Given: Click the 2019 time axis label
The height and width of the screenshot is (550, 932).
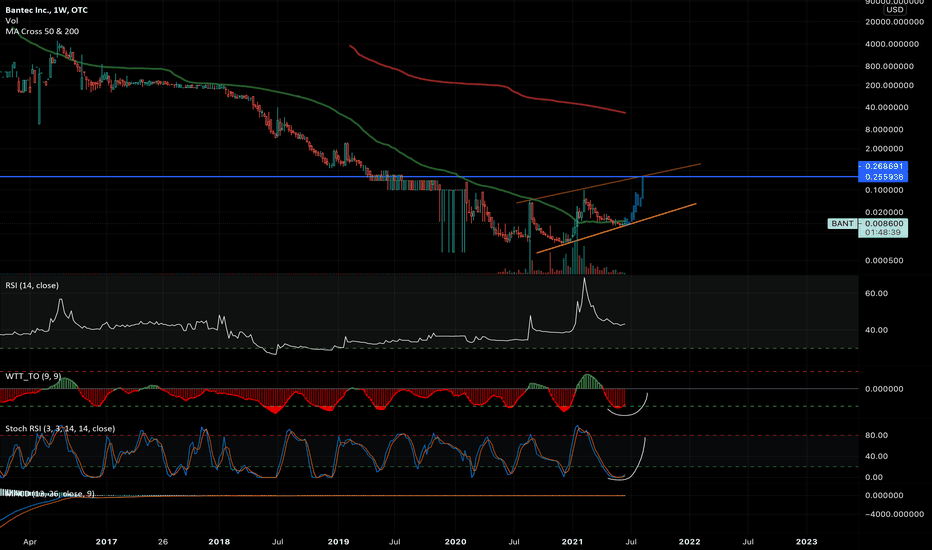Looking at the screenshot, I should 338,542.
